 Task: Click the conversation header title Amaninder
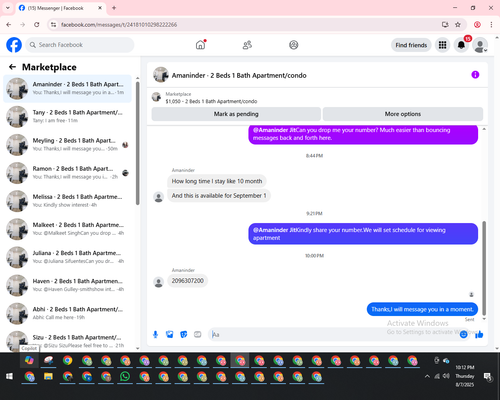(x=239, y=75)
